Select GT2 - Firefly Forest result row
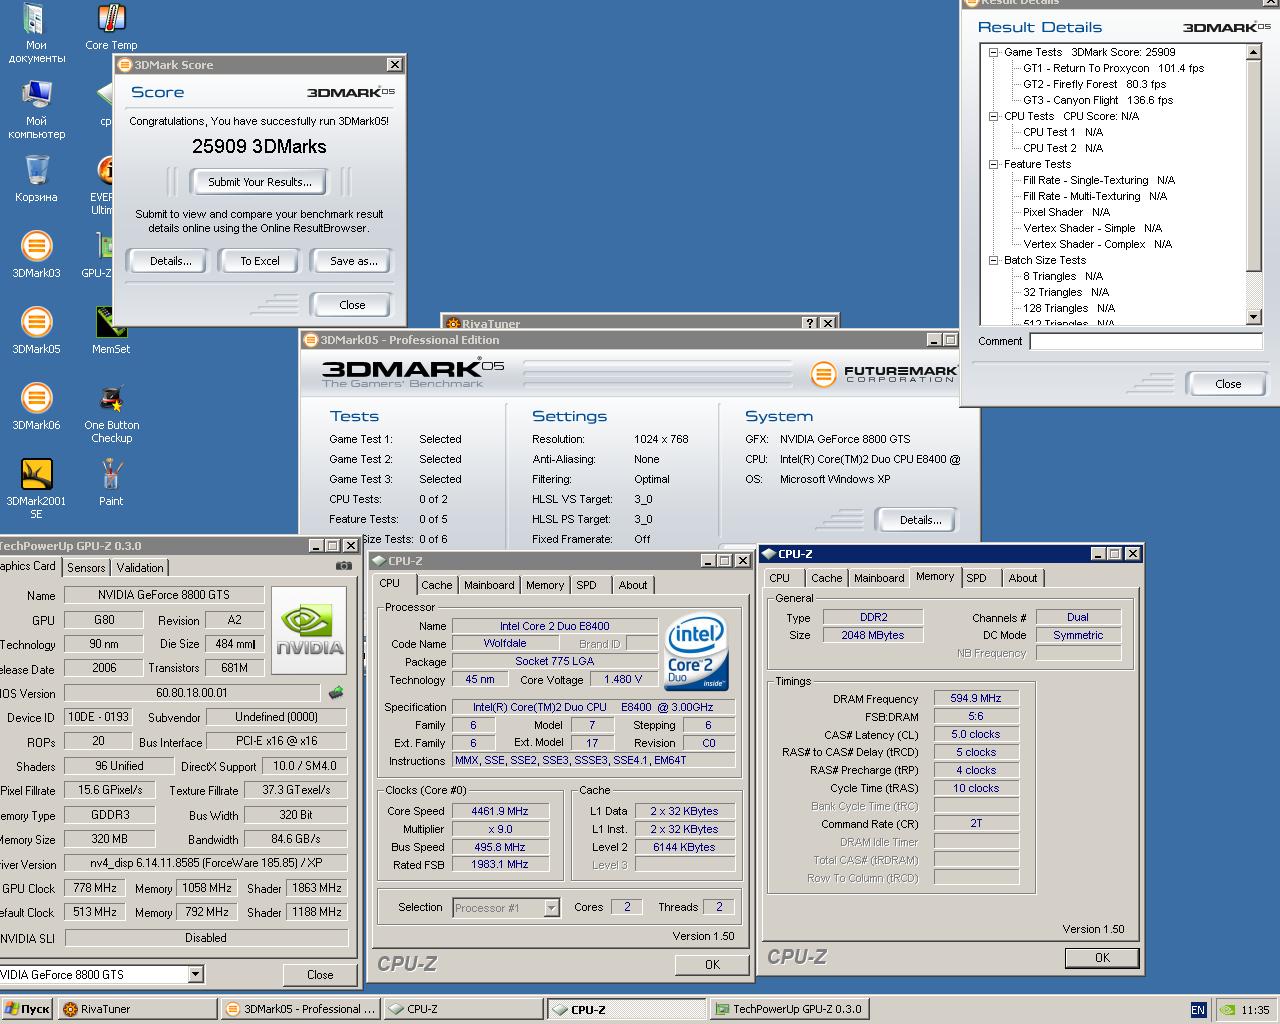This screenshot has height=1024, width=1280. click(x=1094, y=84)
